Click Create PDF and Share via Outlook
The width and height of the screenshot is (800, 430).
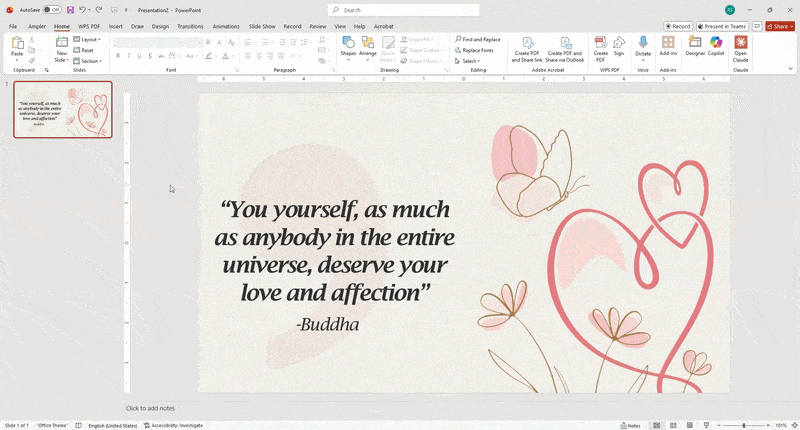[x=565, y=49]
